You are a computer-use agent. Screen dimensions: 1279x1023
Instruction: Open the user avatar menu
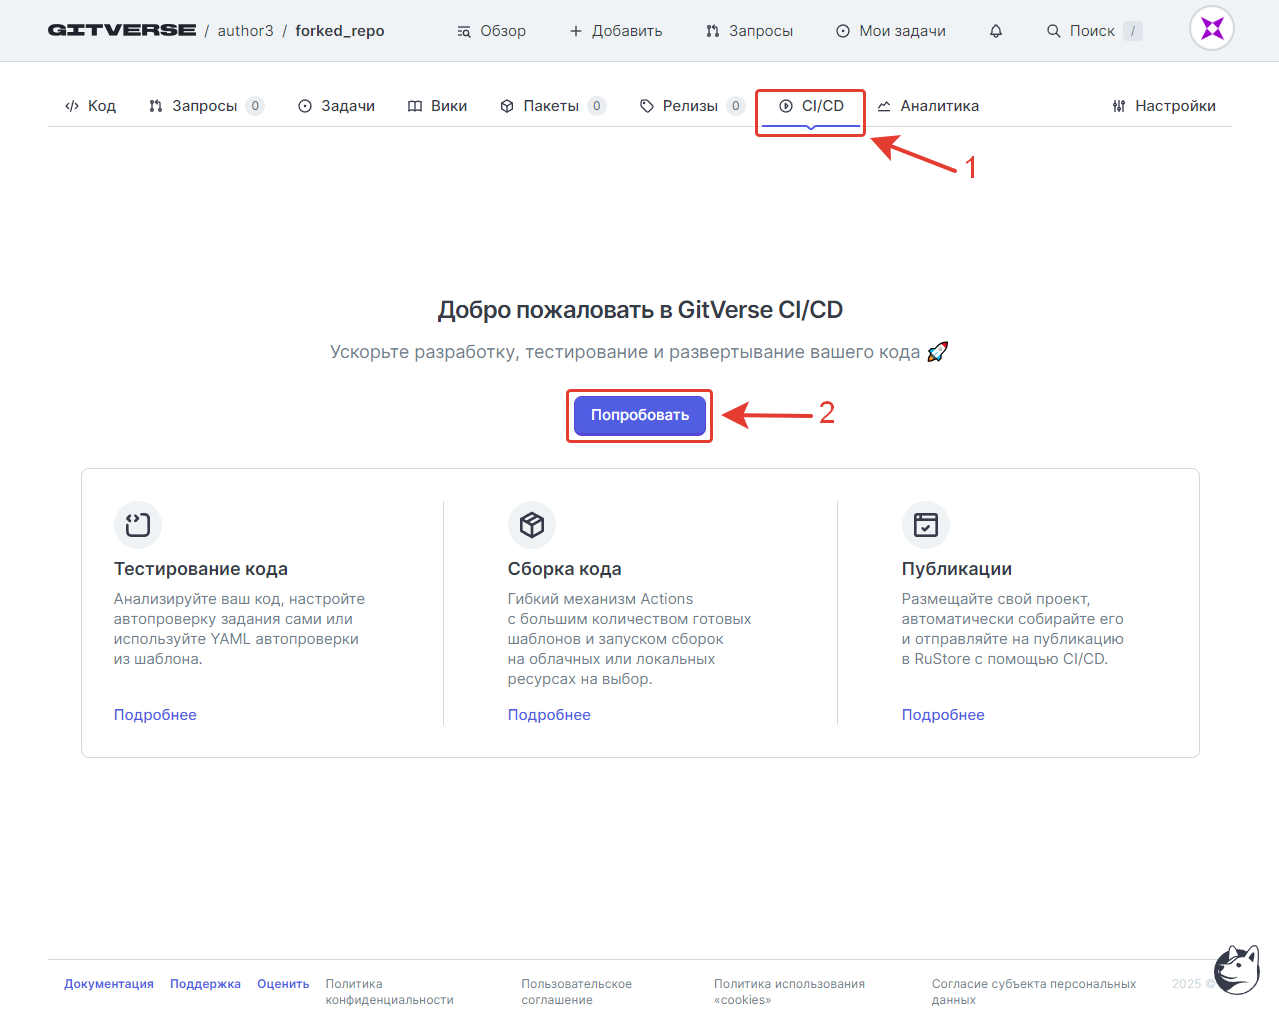1212,29
